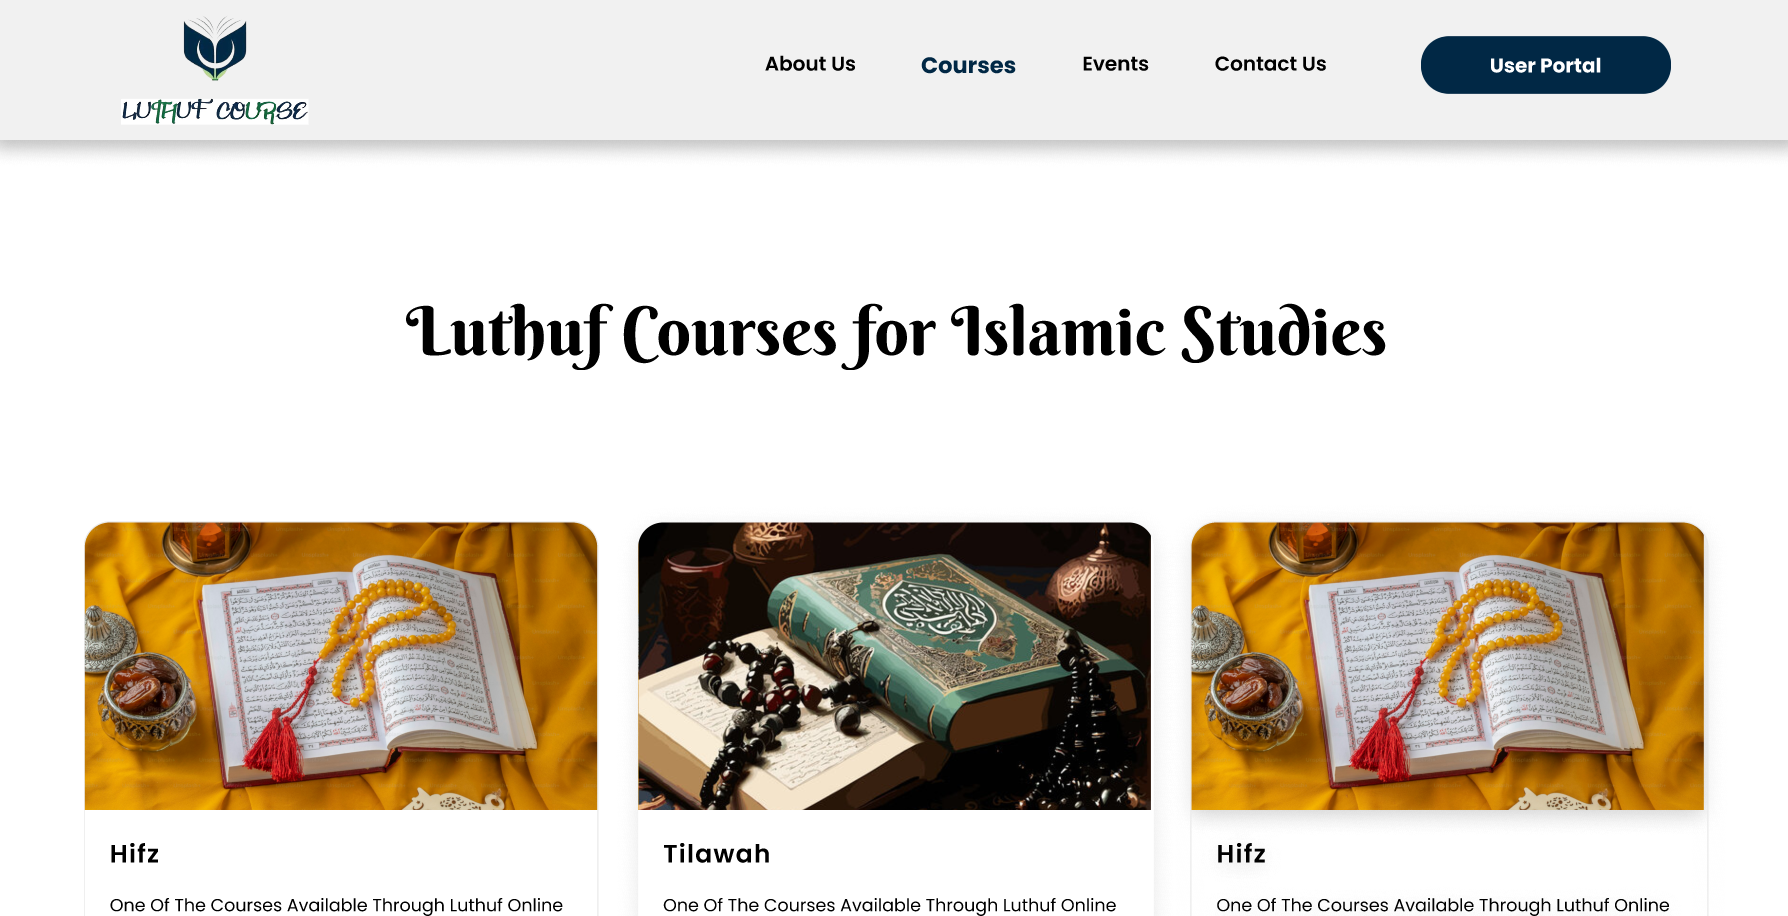Image resolution: width=1788 pixels, height=916 pixels.
Task: Go to the Events page
Action: click(x=1115, y=64)
